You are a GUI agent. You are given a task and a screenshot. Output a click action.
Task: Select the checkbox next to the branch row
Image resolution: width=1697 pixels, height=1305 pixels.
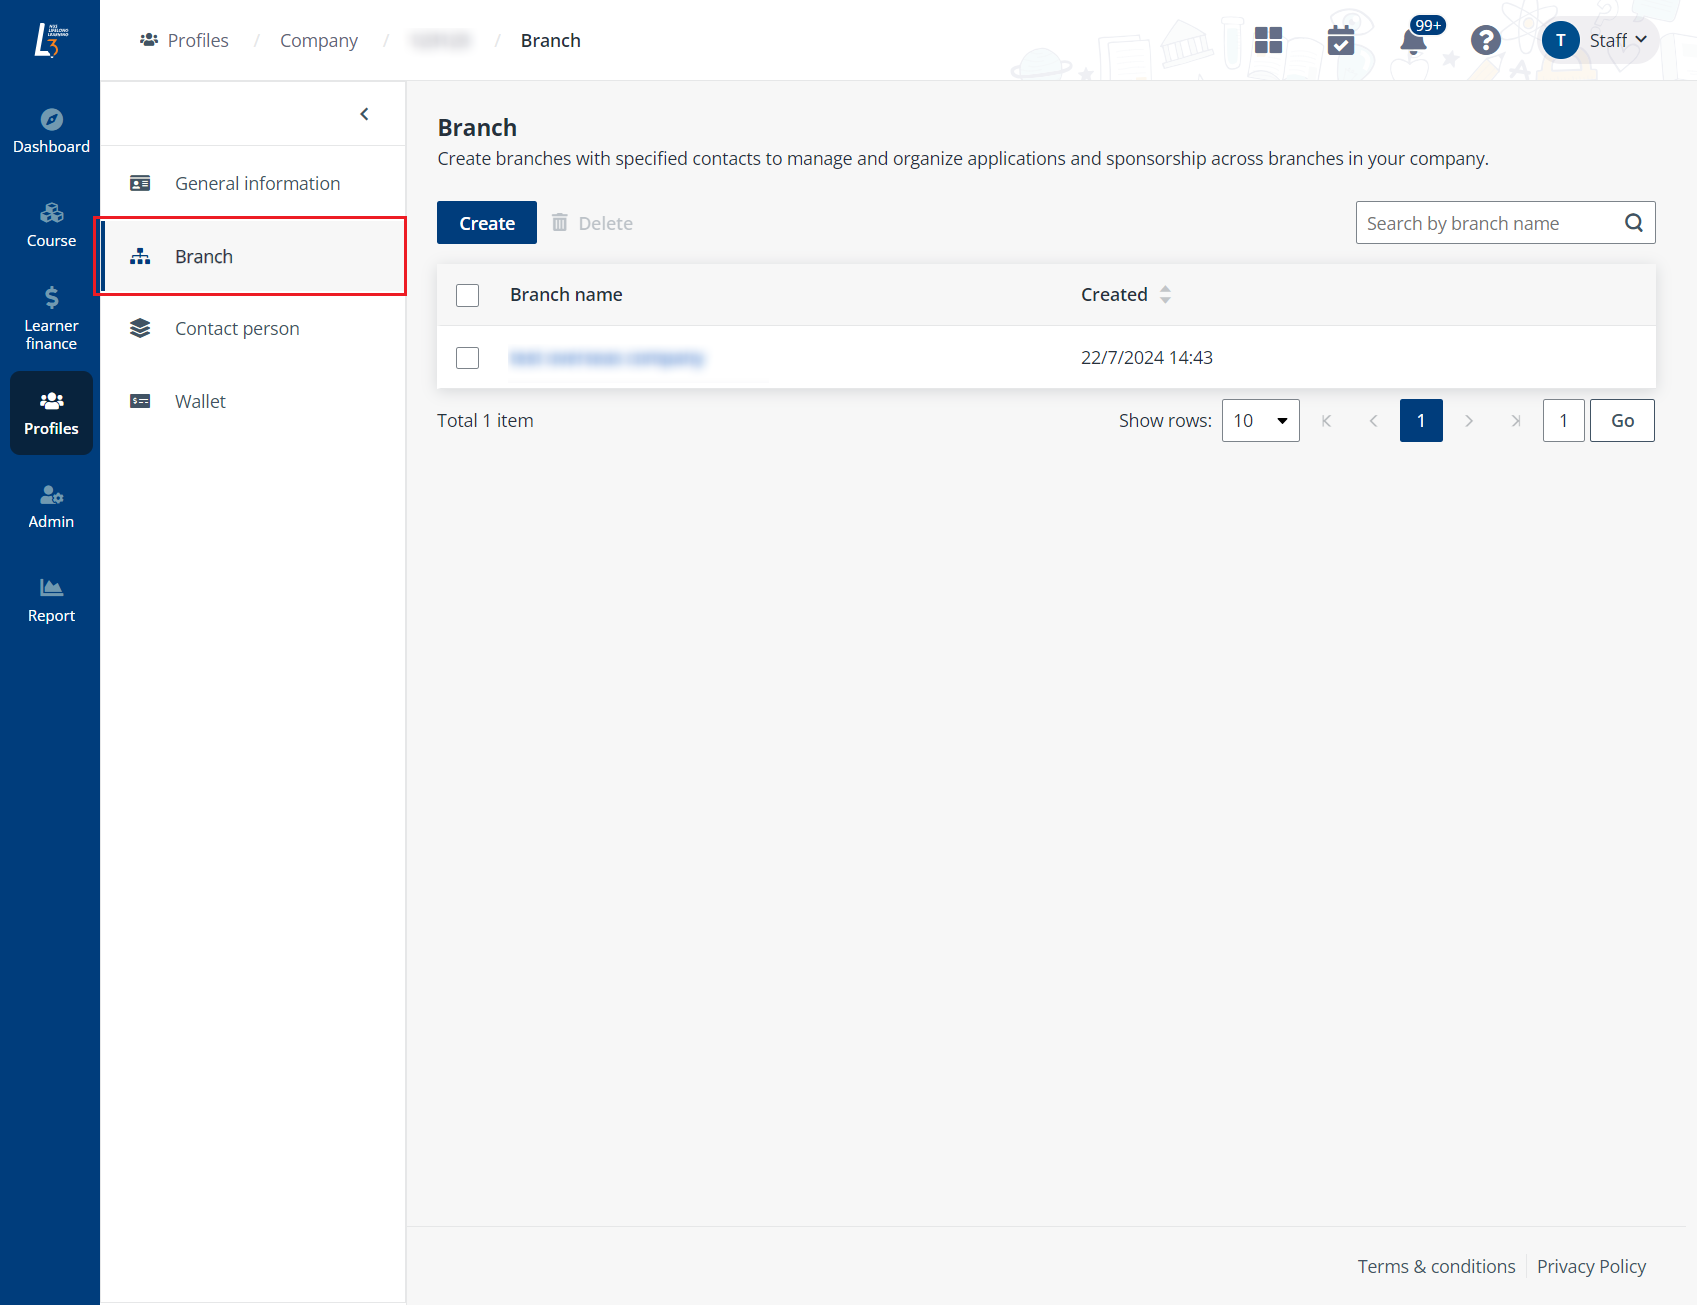(x=467, y=357)
